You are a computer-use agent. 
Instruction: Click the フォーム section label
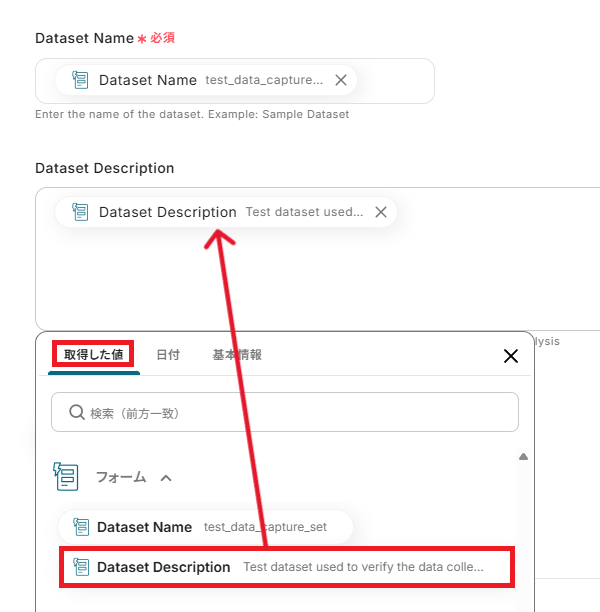coord(121,477)
